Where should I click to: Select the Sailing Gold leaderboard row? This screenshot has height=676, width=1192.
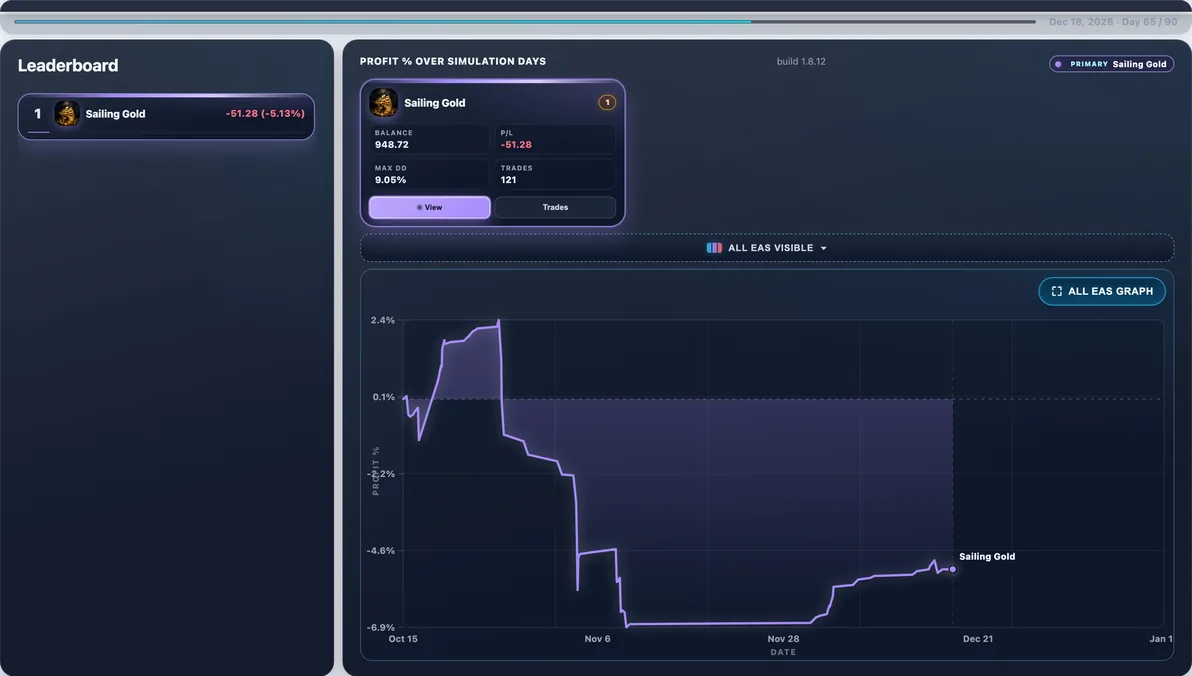point(166,116)
